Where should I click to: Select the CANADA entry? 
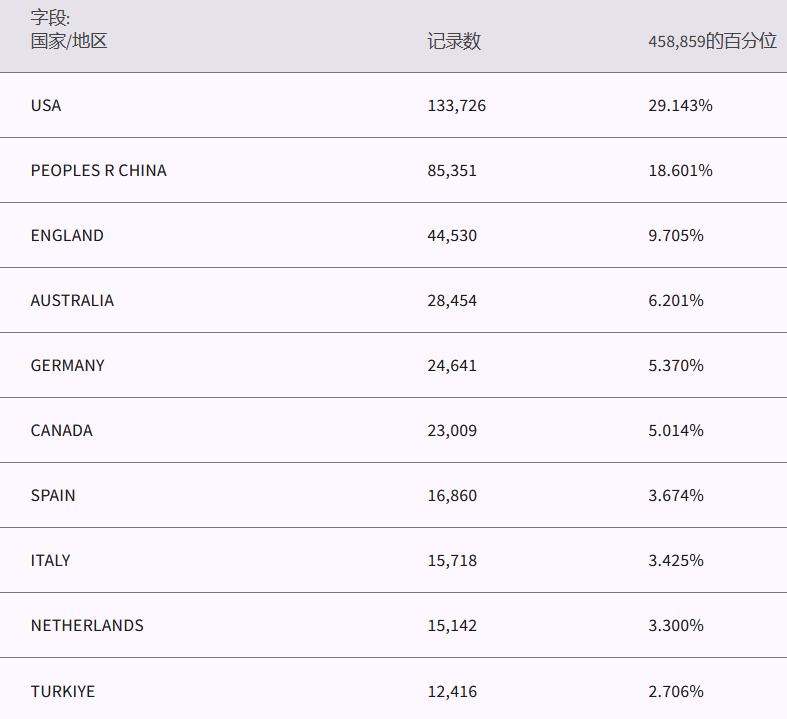coord(62,430)
